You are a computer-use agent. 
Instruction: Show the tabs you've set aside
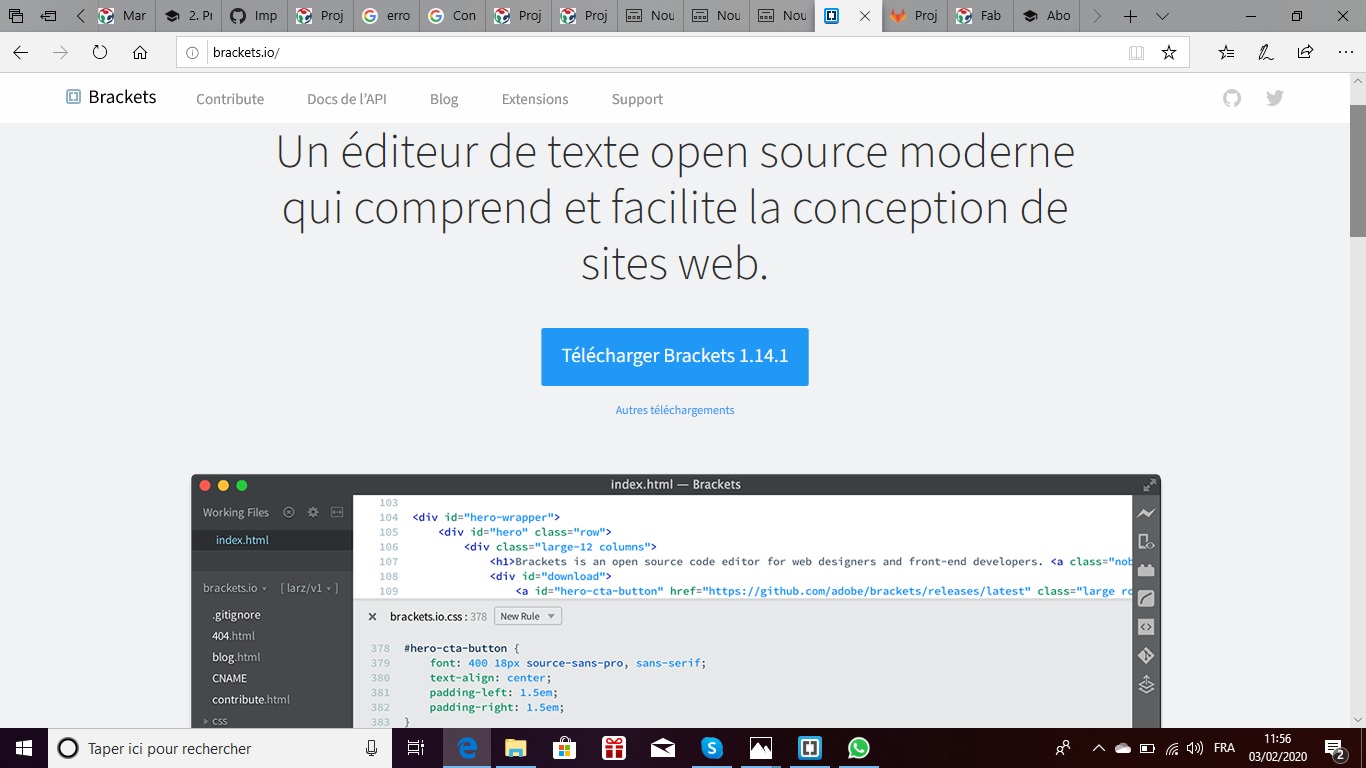[16, 16]
